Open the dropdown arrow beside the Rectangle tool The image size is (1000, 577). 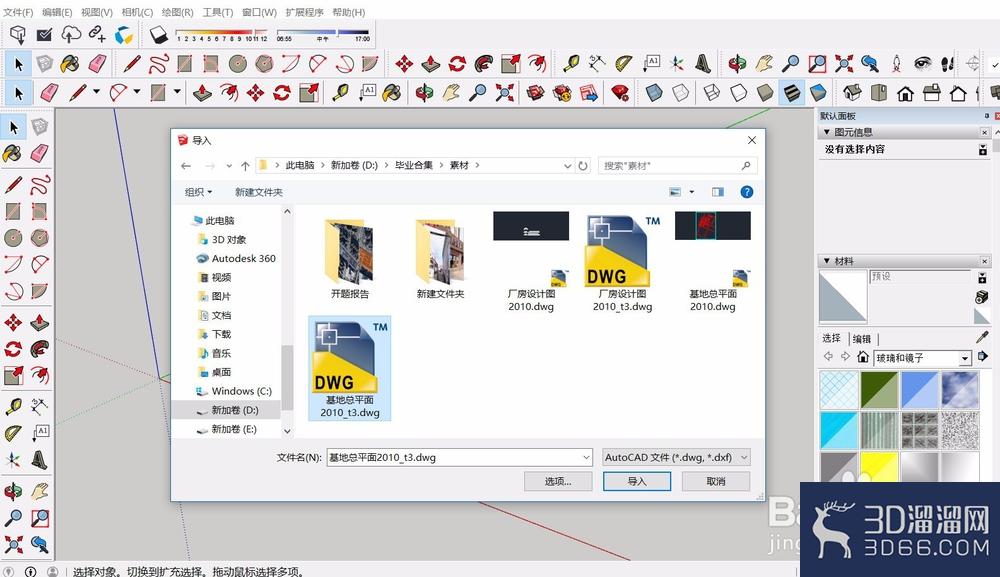177,92
